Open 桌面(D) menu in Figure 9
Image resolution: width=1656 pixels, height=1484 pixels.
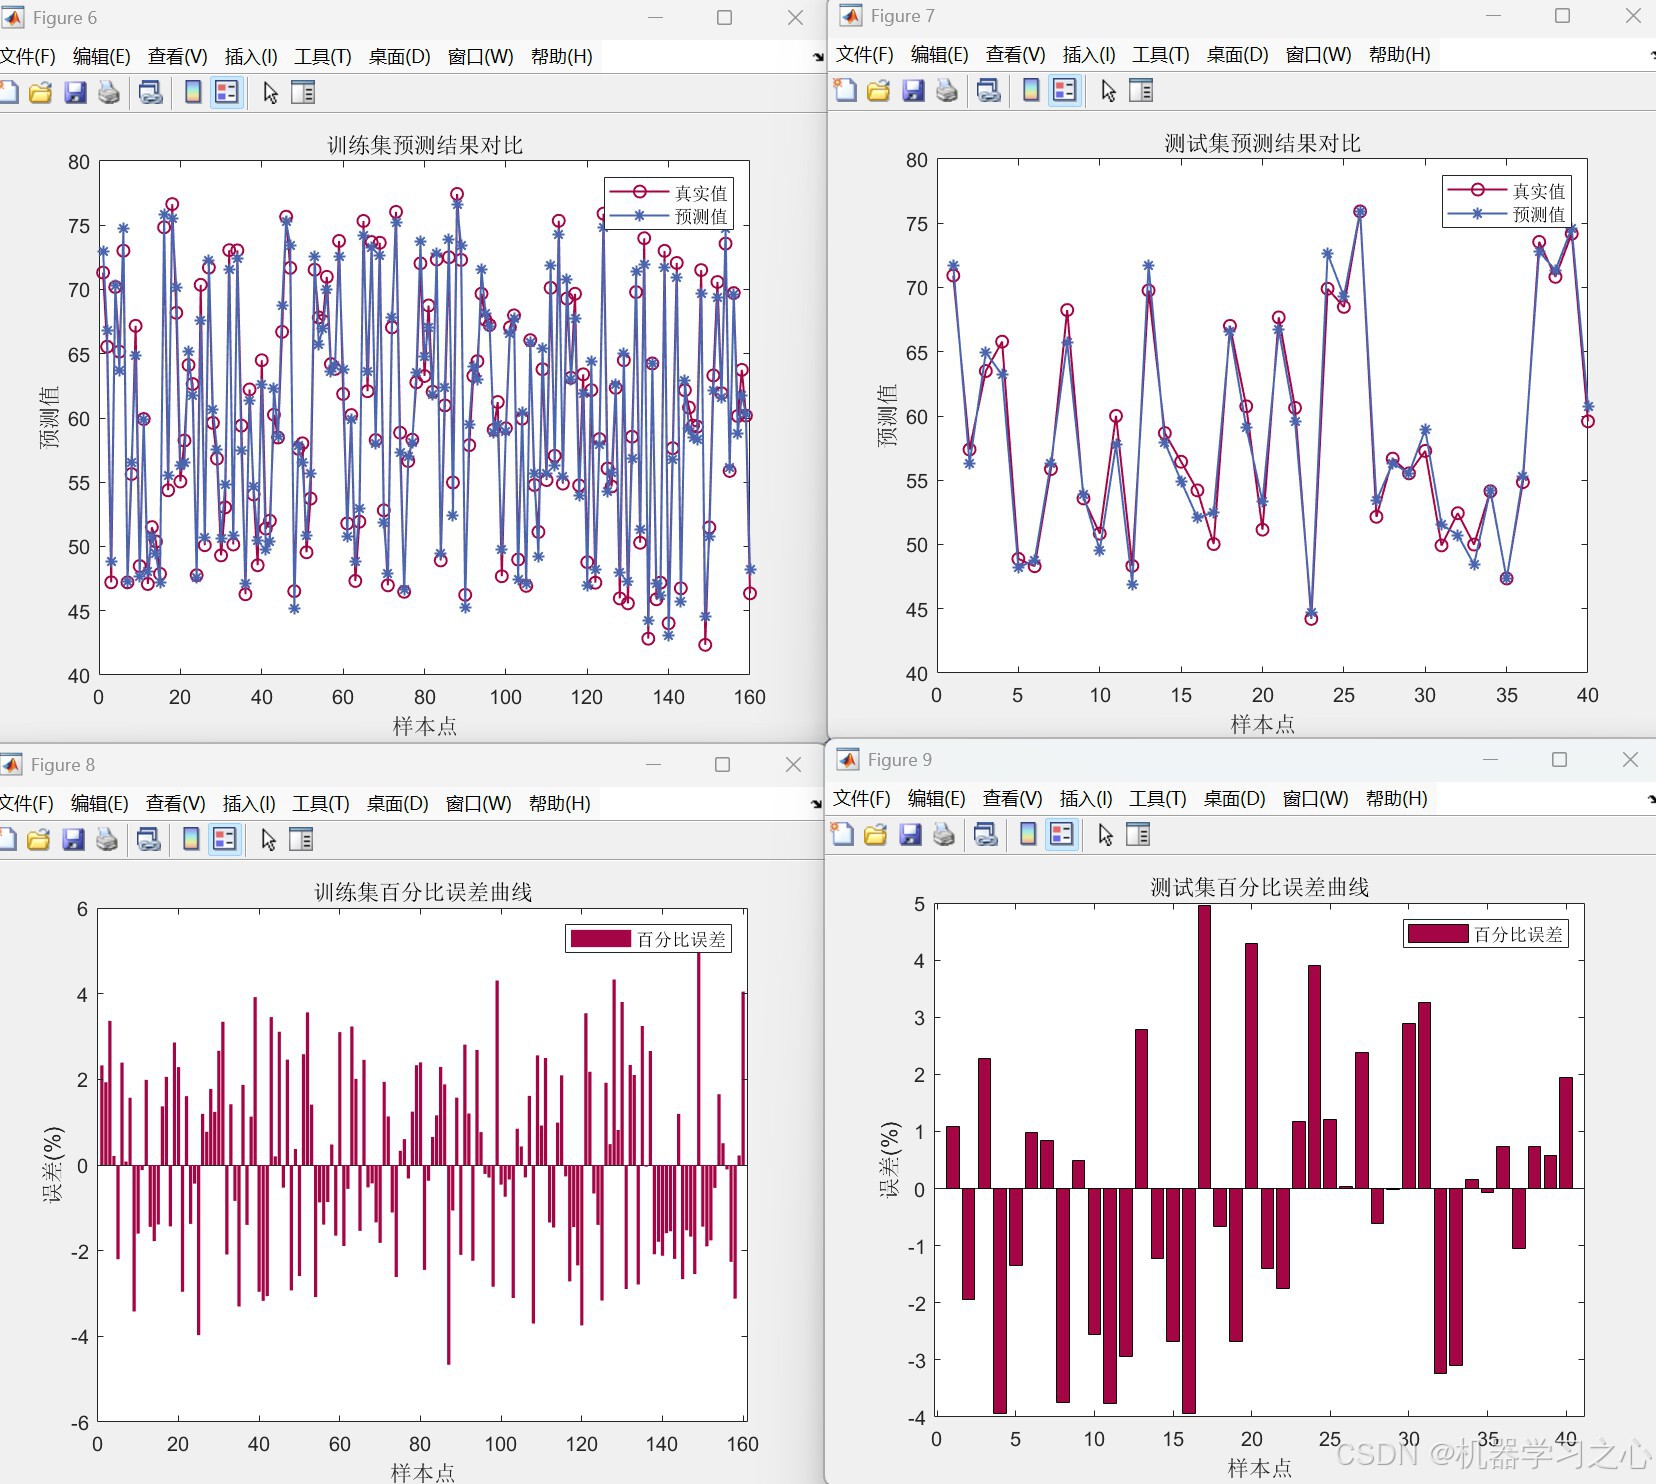1235,799
